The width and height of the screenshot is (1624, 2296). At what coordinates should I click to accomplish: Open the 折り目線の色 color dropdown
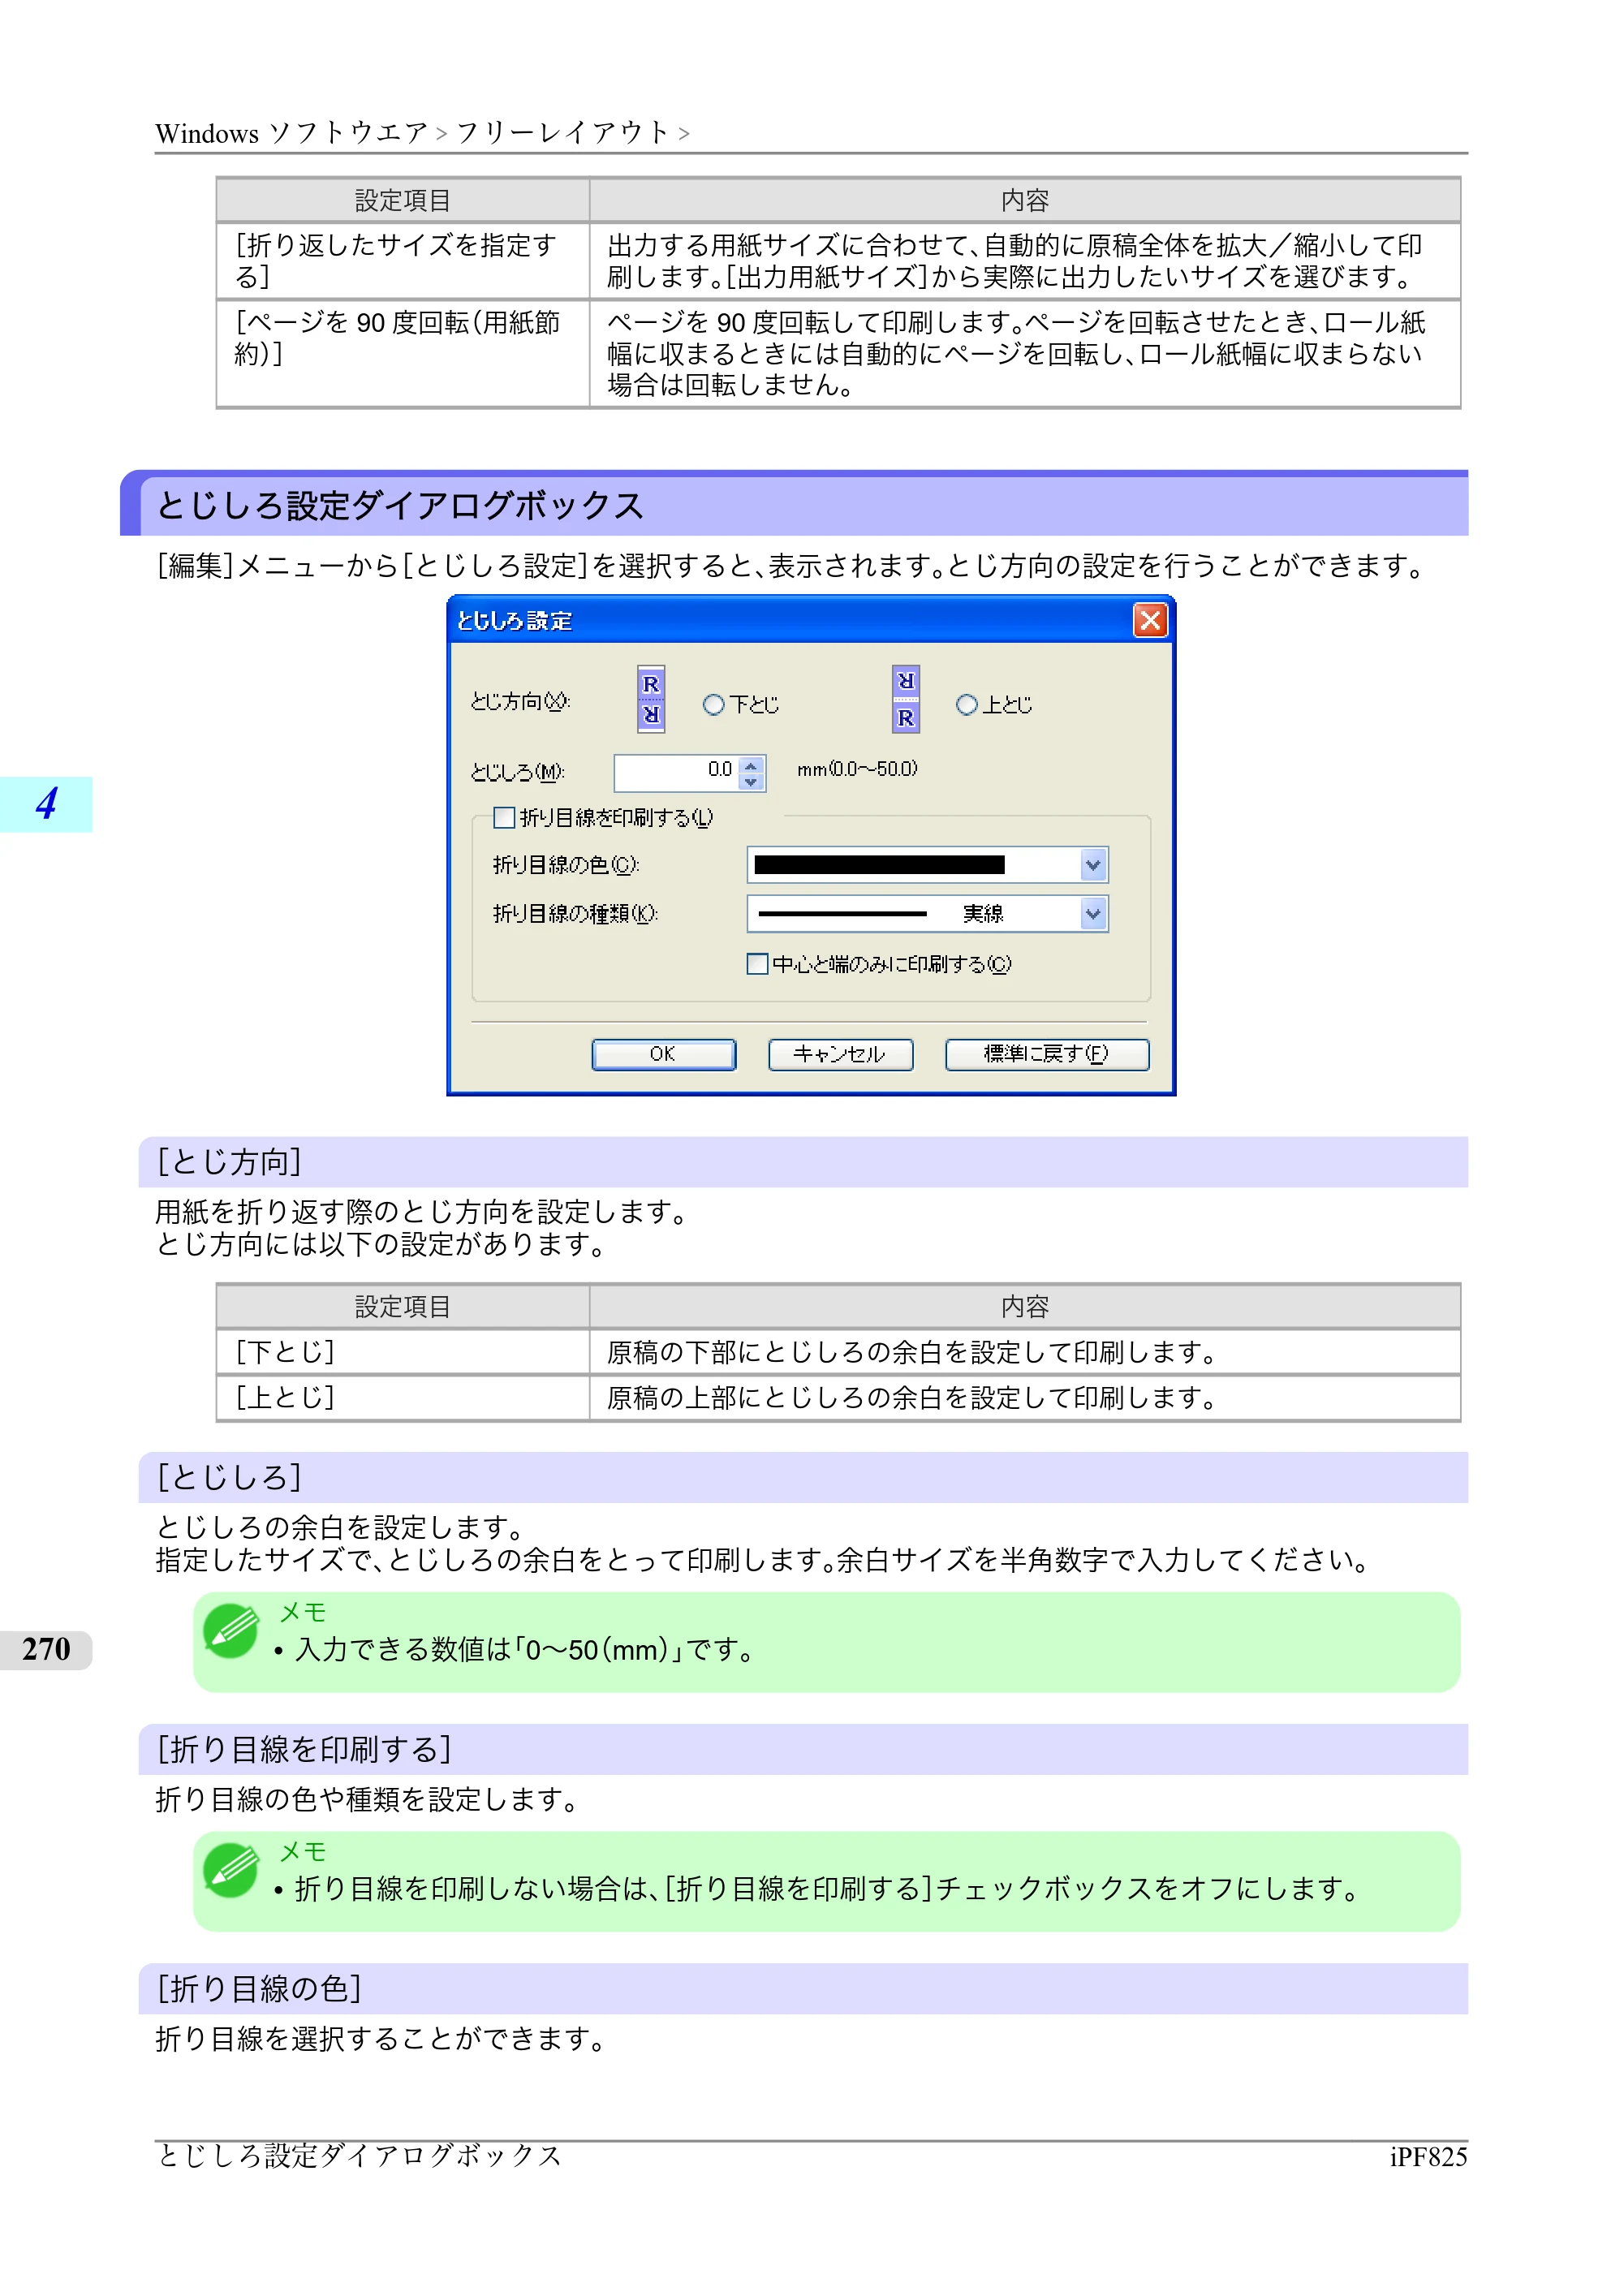coord(1093,865)
